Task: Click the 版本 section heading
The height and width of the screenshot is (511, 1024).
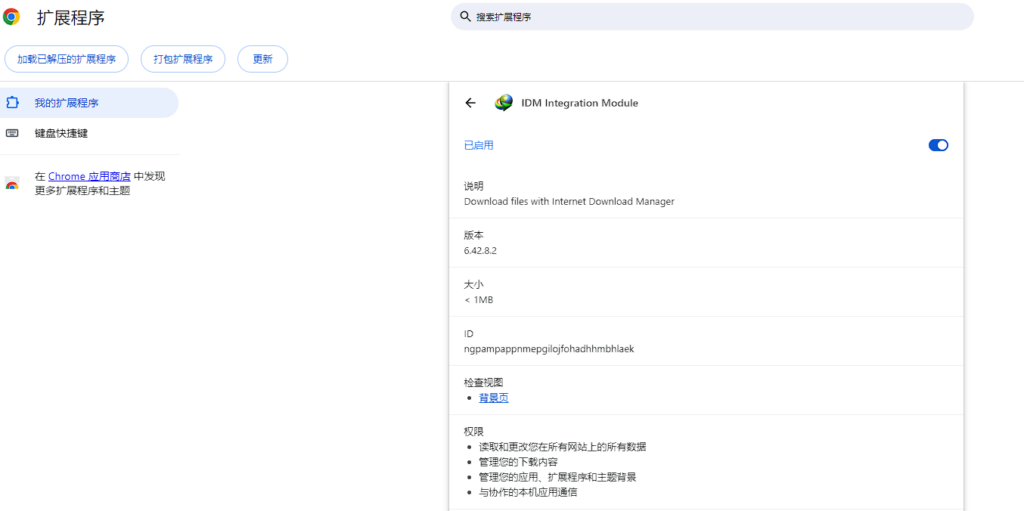Action: [x=473, y=235]
